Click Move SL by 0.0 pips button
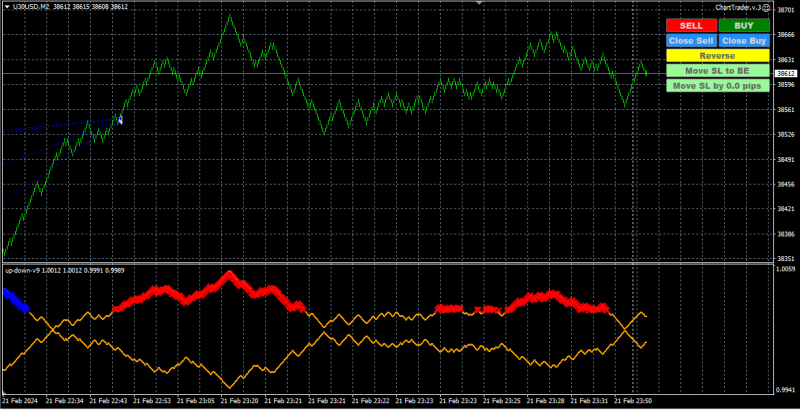This screenshot has width=800, height=410. click(717, 86)
